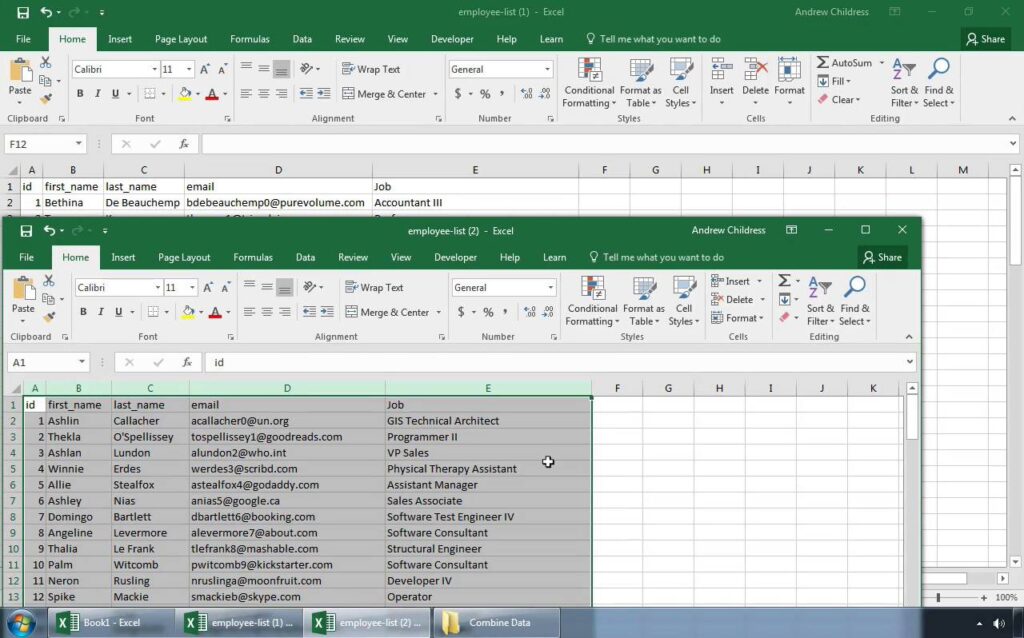Open the Fill Color dropdown arrow
1024x638 pixels.
(x=200, y=312)
